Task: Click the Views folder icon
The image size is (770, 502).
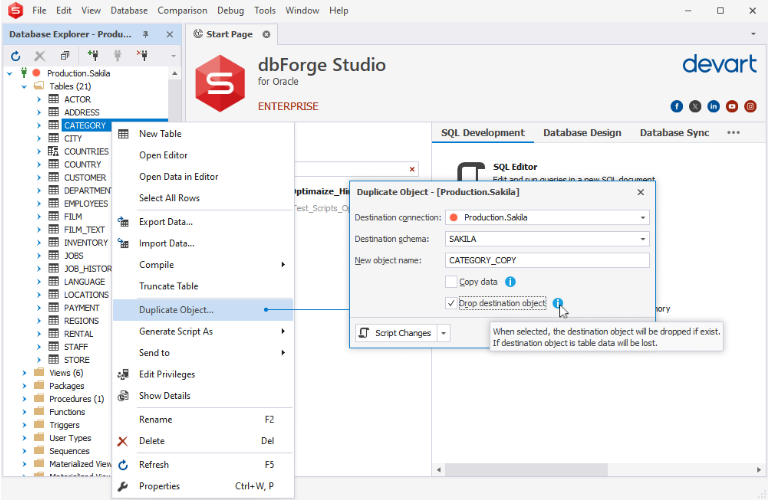Action: (x=39, y=372)
